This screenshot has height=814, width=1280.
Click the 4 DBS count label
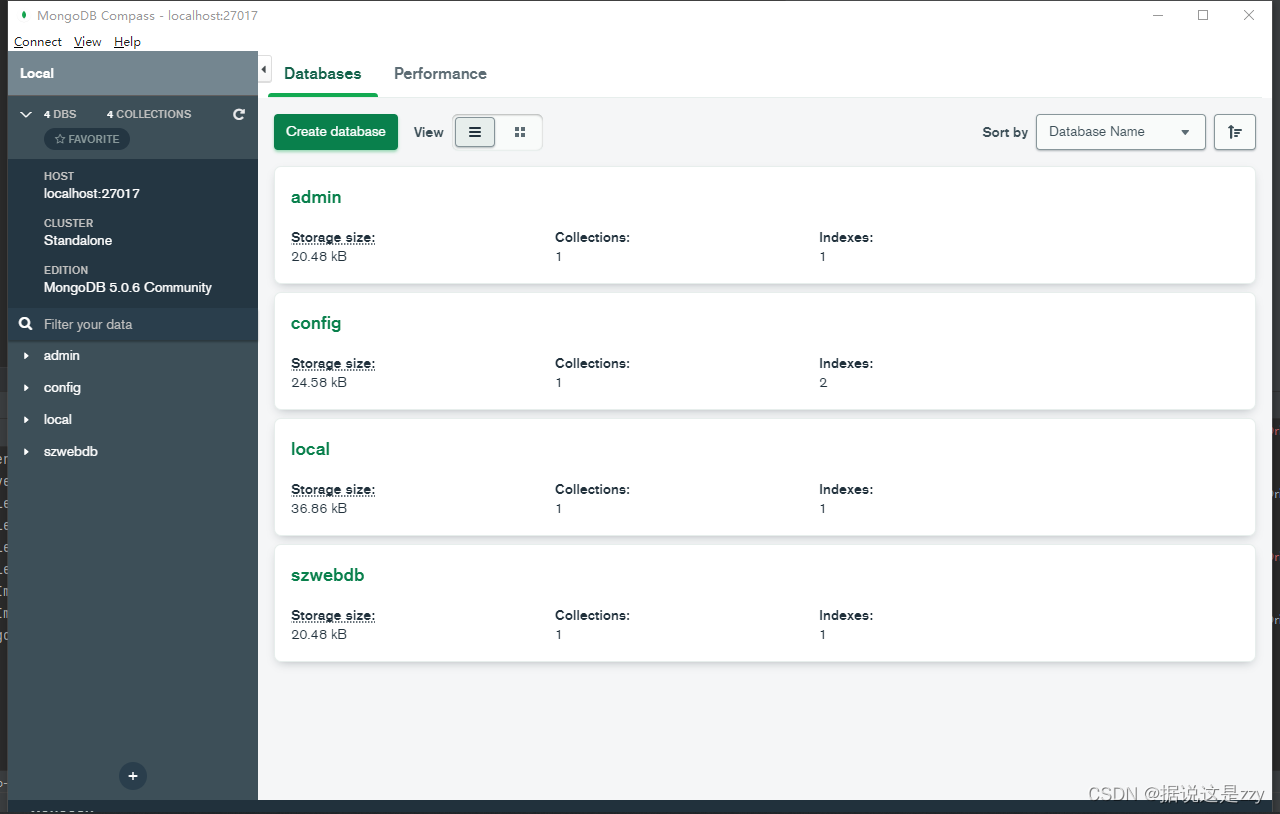(x=60, y=114)
